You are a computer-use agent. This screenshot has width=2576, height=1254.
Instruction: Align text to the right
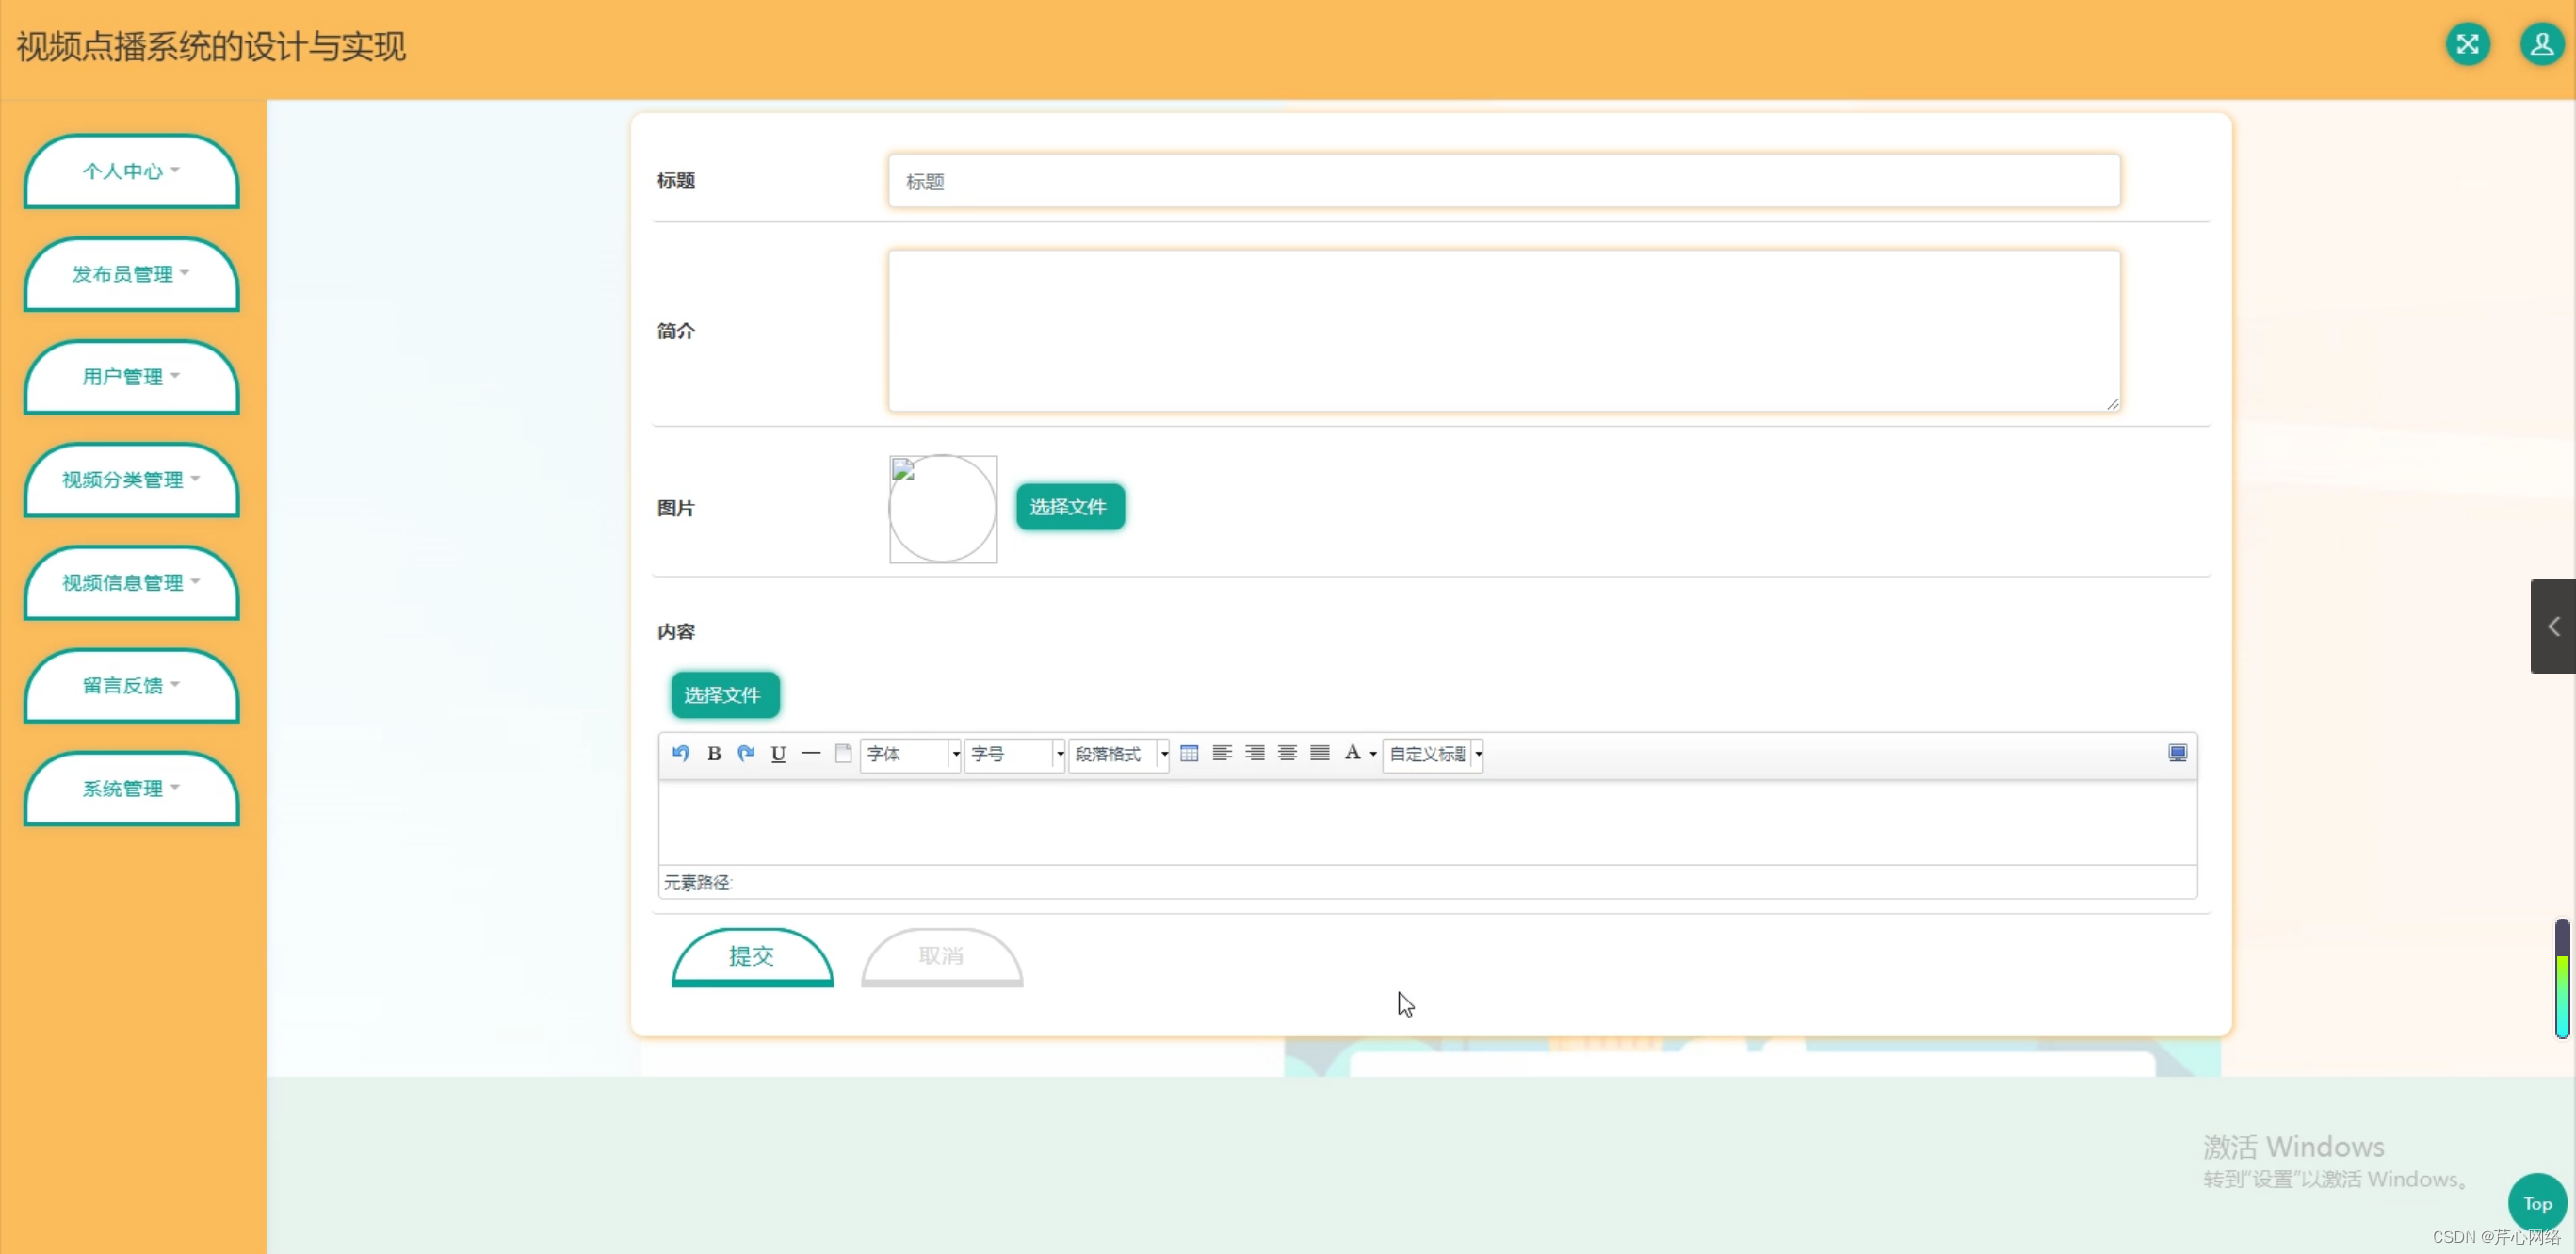coord(1255,753)
